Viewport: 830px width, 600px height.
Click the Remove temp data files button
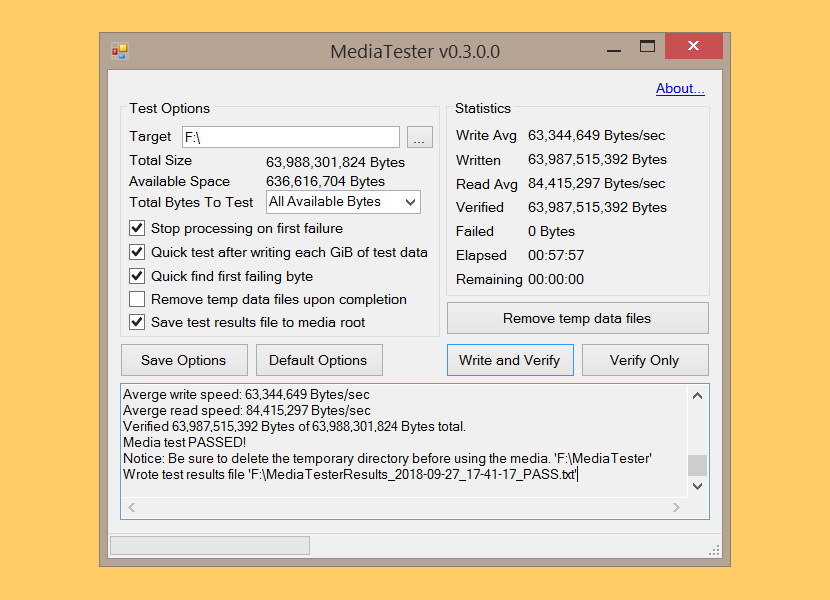click(x=577, y=318)
